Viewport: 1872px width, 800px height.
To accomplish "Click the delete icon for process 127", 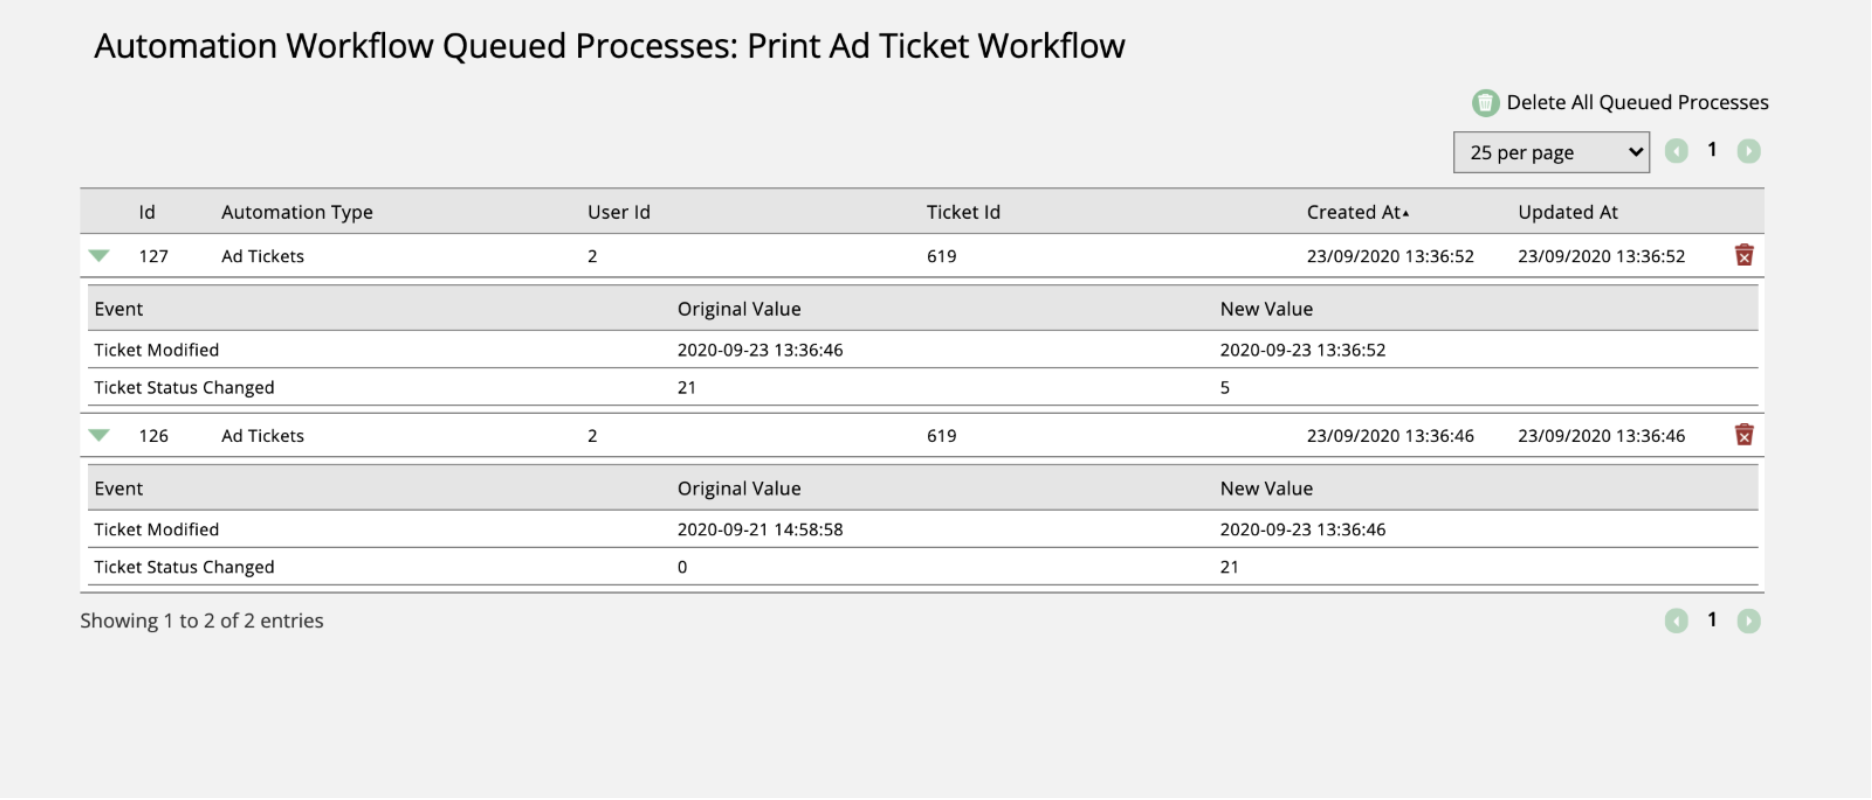I will [1745, 255].
